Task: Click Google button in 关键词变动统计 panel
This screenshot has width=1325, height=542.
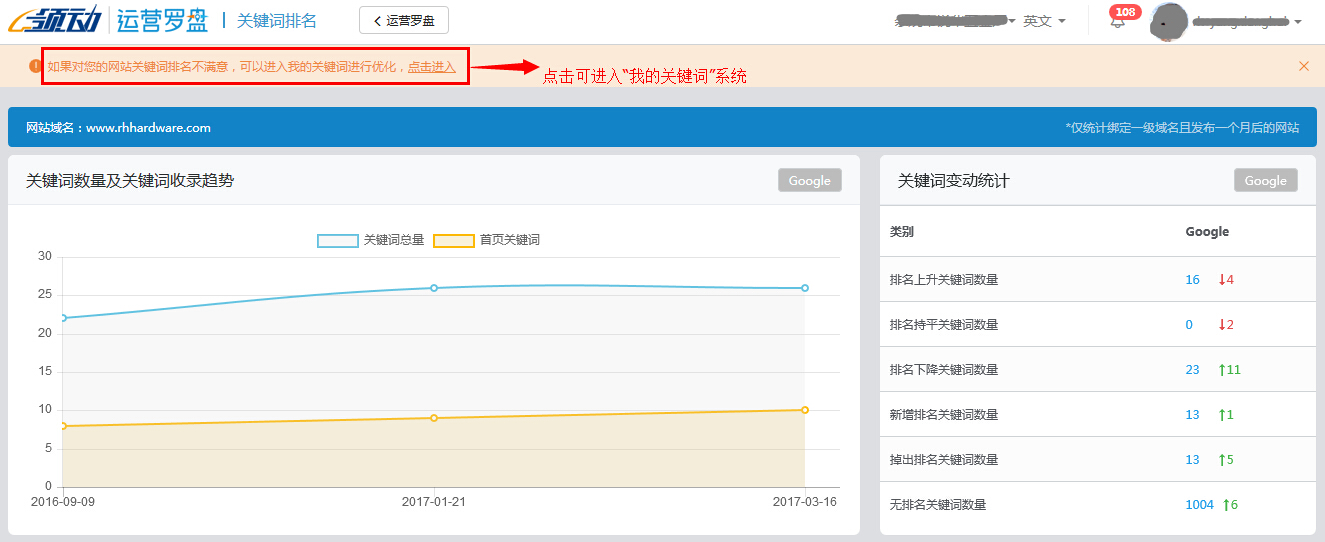Action: coord(1265,180)
